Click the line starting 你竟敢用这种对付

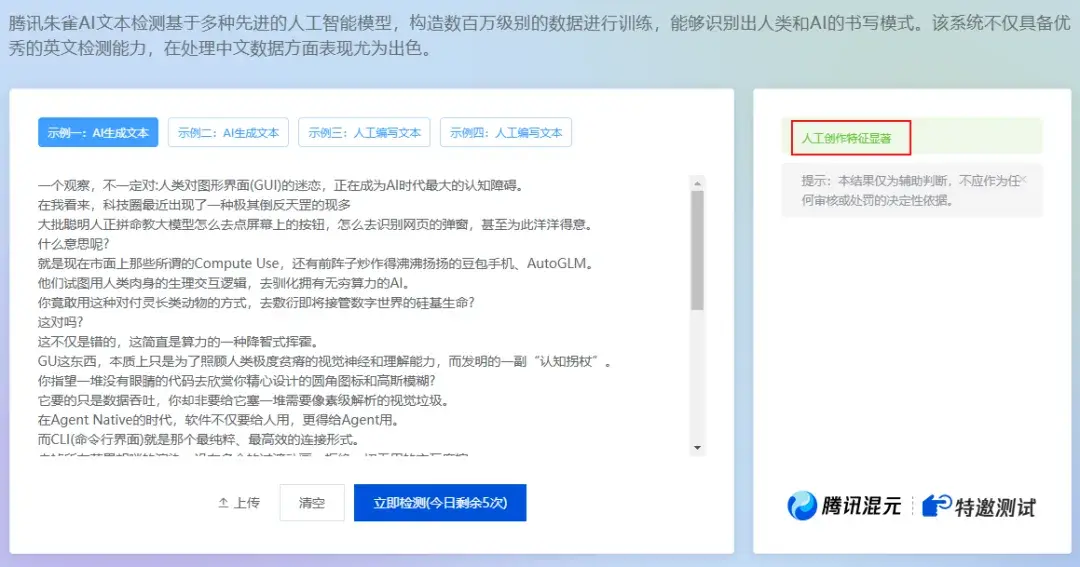click(x=256, y=302)
